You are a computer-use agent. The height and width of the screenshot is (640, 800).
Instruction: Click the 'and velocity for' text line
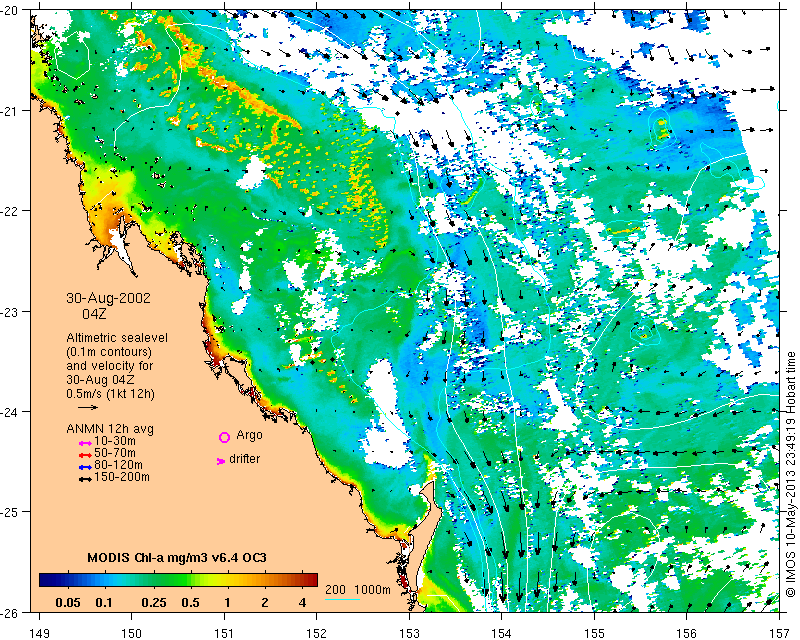(110, 366)
